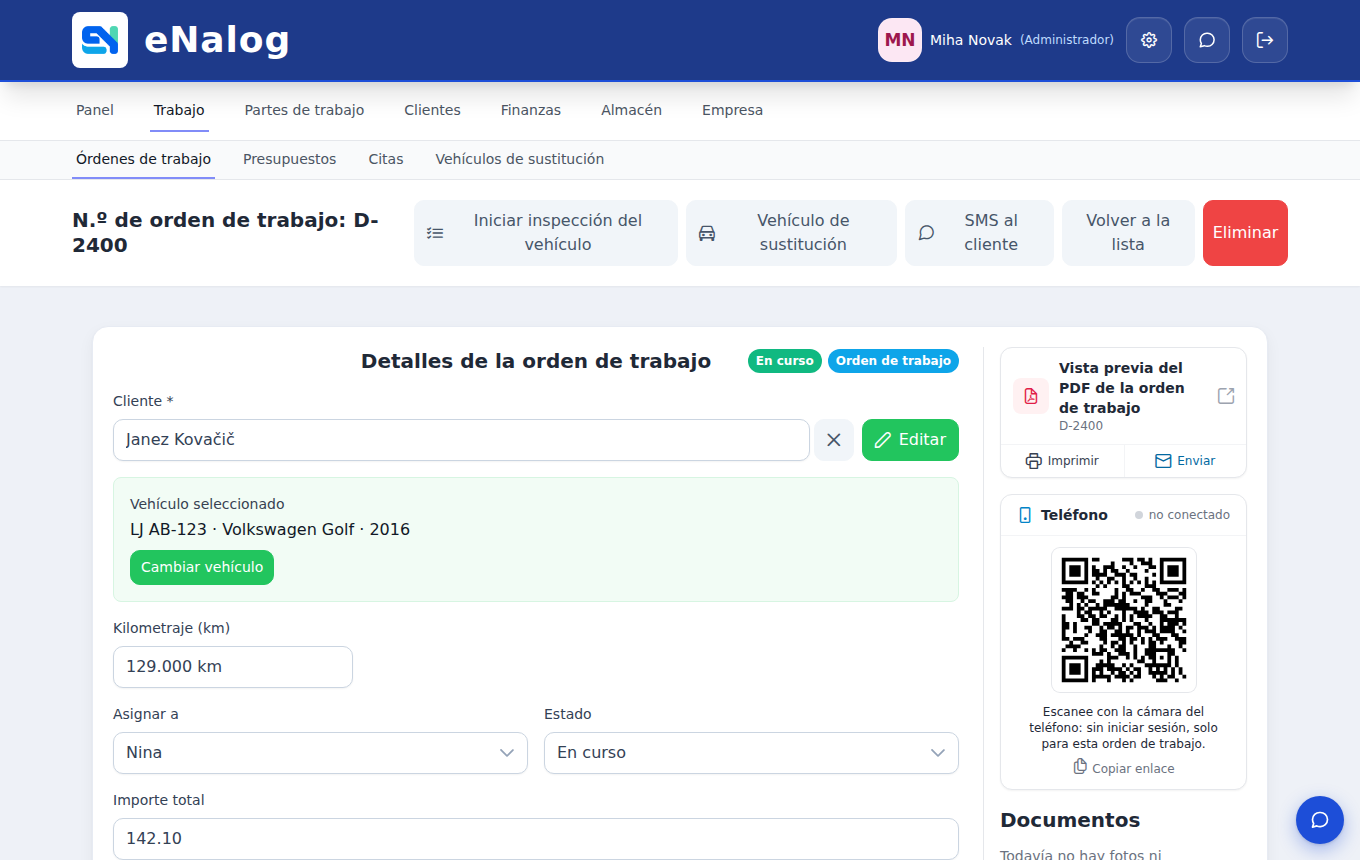Image resolution: width=1360 pixels, height=860 pixels.
Task: Click the Teléfono phone icon
Action: (x=1025, y=515)
